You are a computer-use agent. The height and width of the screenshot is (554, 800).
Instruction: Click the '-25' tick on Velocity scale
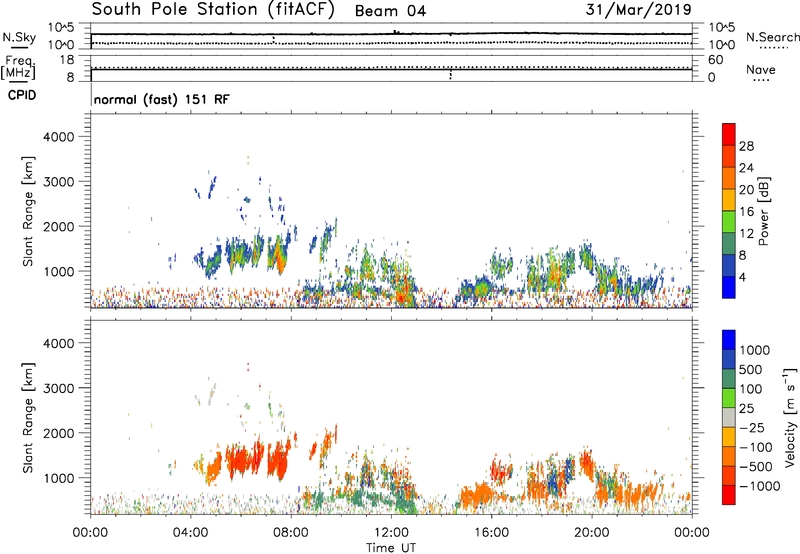coord(753,428)
